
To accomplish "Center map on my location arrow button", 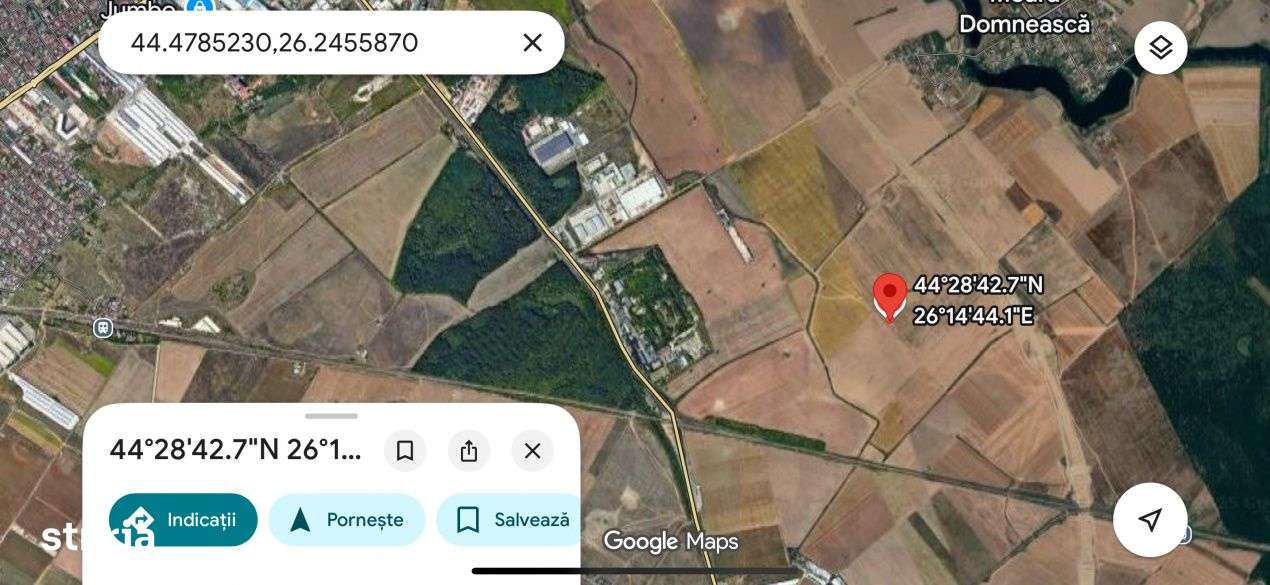I will tap(1150, 519).
